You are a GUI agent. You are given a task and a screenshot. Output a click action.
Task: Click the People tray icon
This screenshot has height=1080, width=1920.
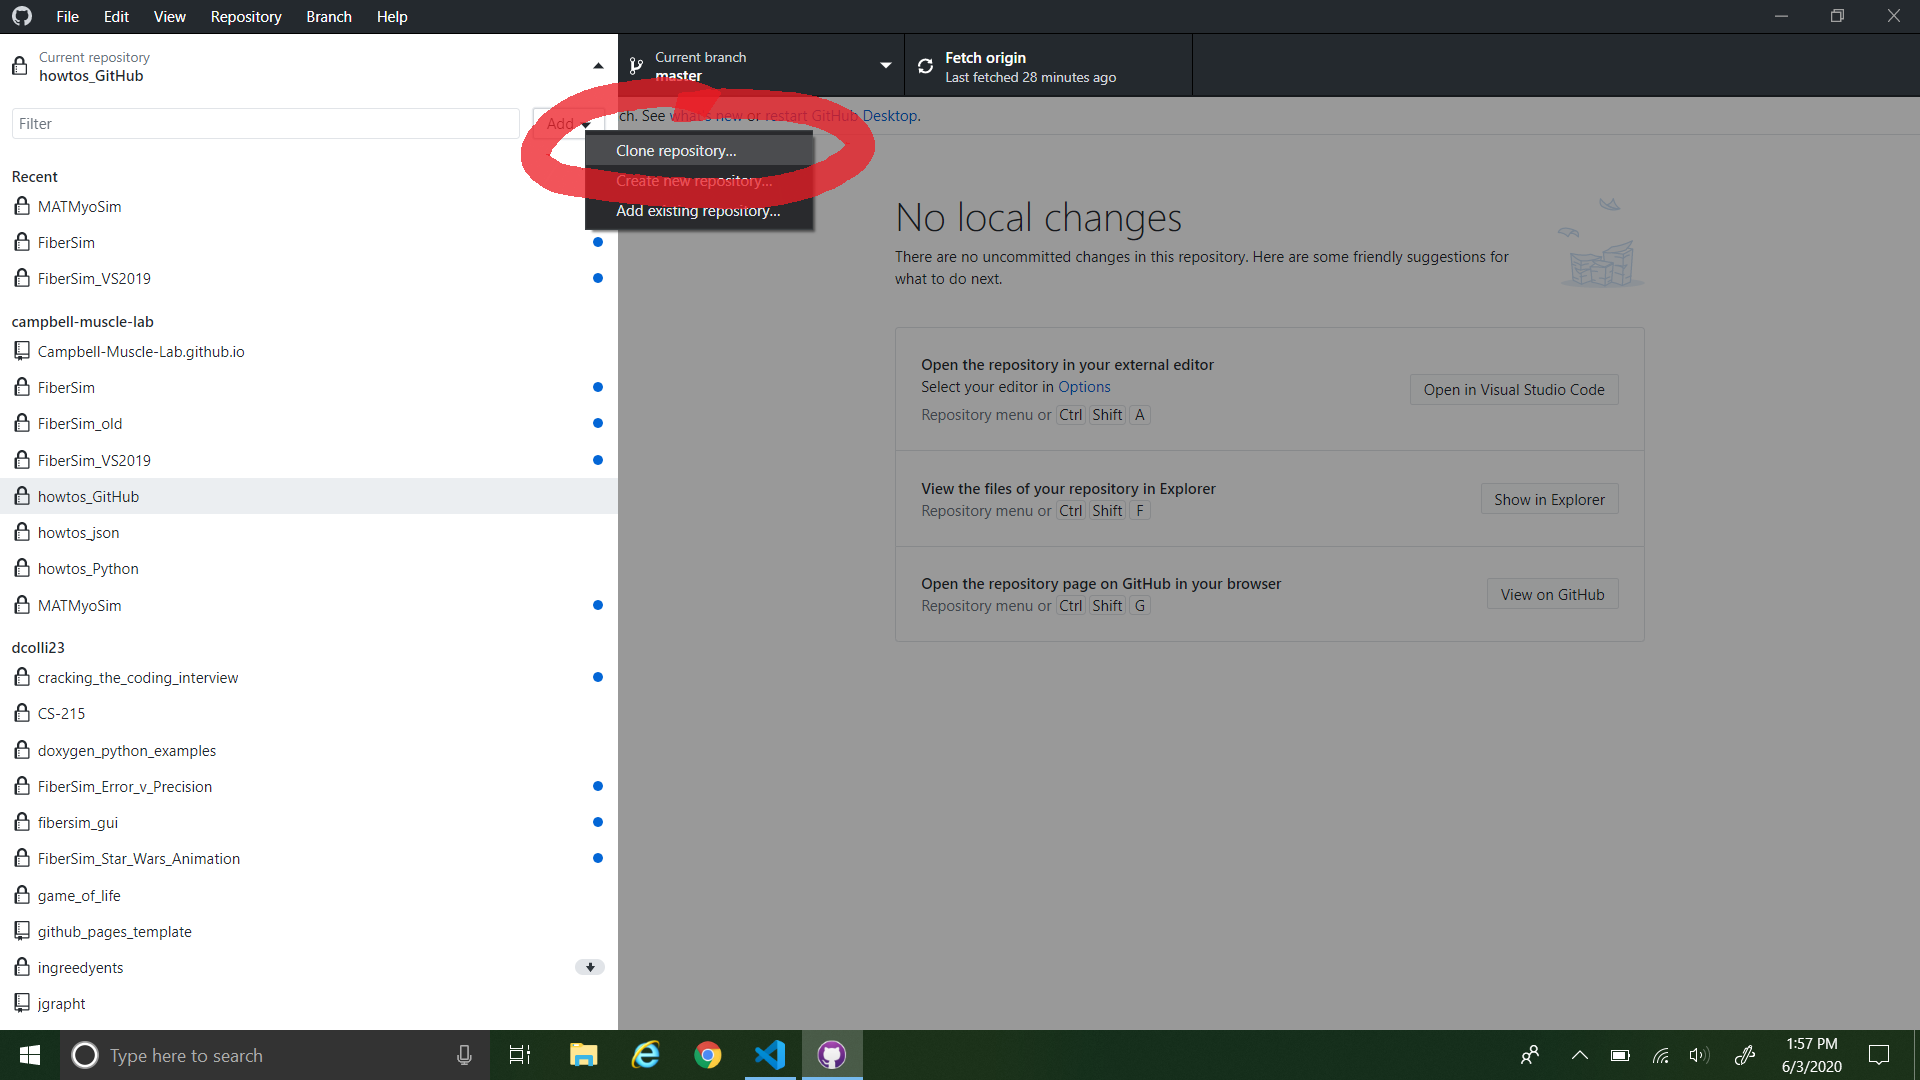(x=1530, y=1055)
